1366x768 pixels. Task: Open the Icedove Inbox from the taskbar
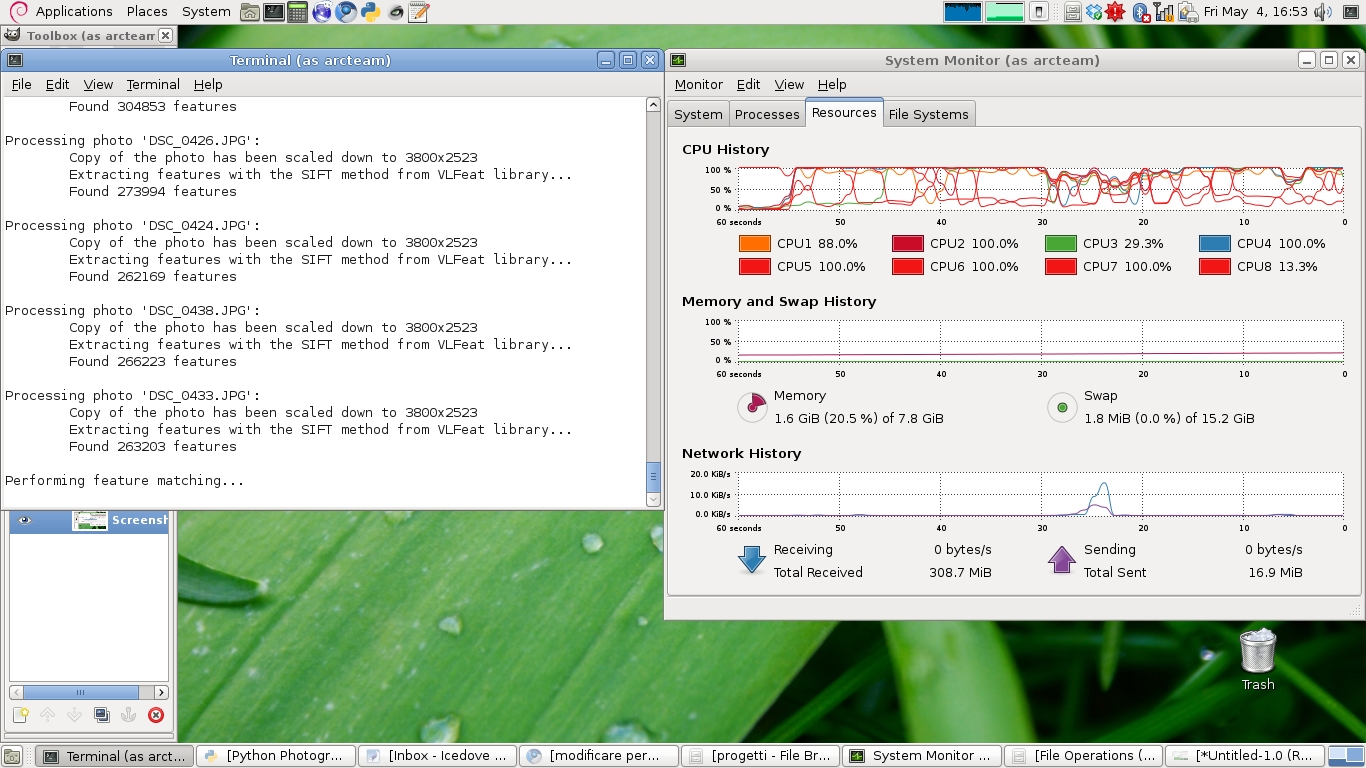[x=437, y=755]
